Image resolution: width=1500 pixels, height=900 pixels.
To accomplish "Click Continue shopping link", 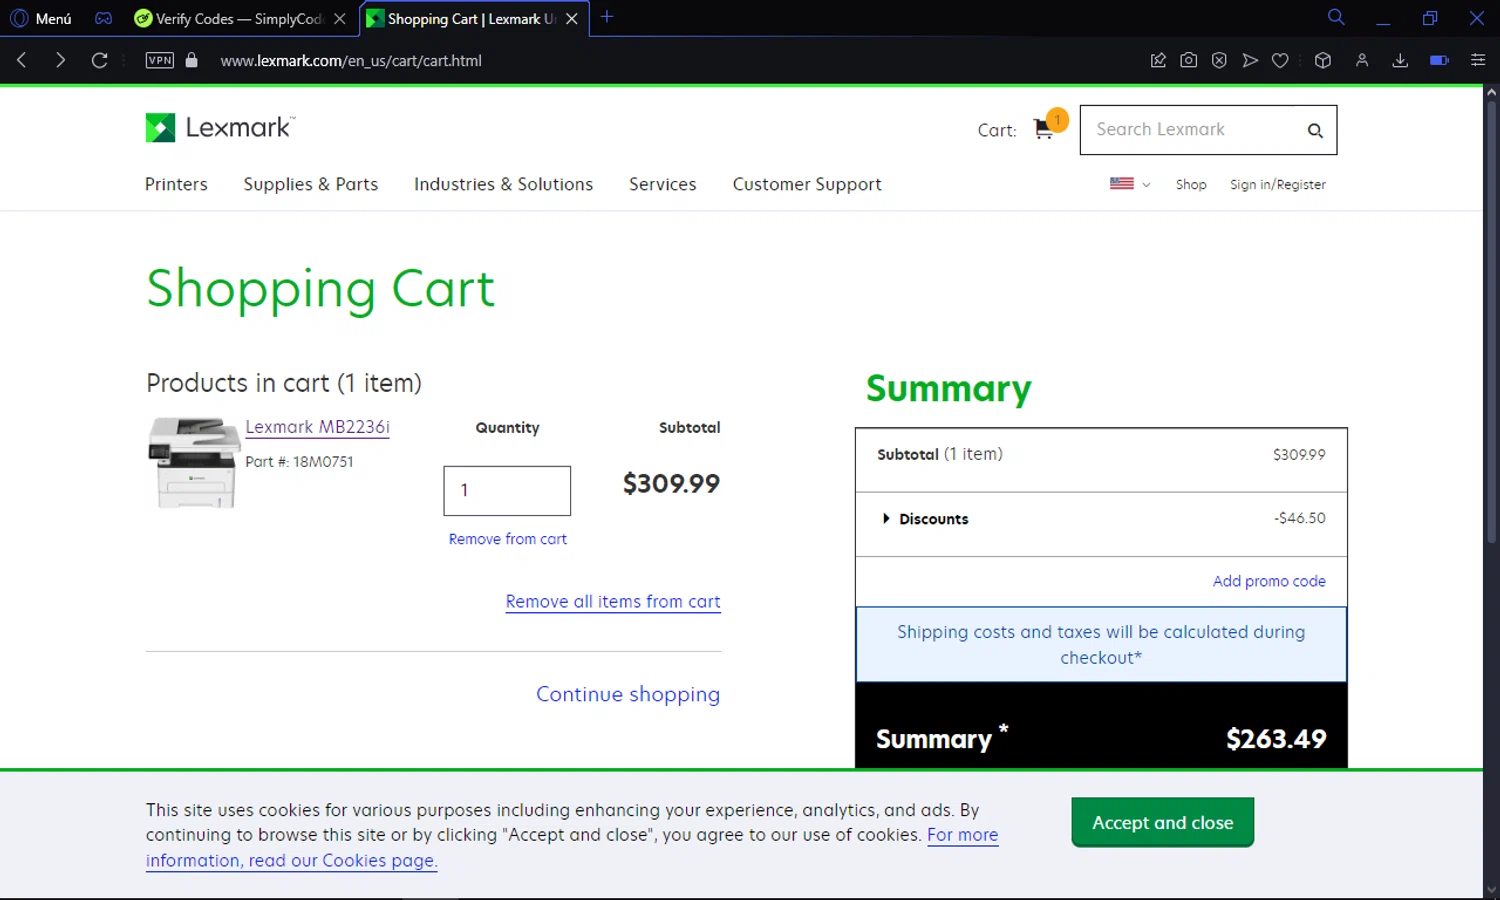I will click(628, 694).
